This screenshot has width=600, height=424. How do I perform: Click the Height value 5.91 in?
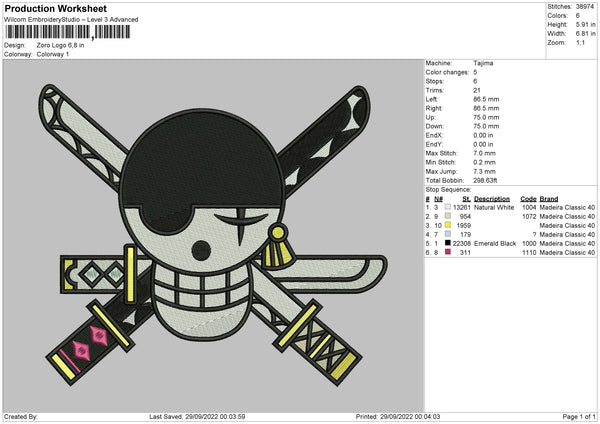585,24
